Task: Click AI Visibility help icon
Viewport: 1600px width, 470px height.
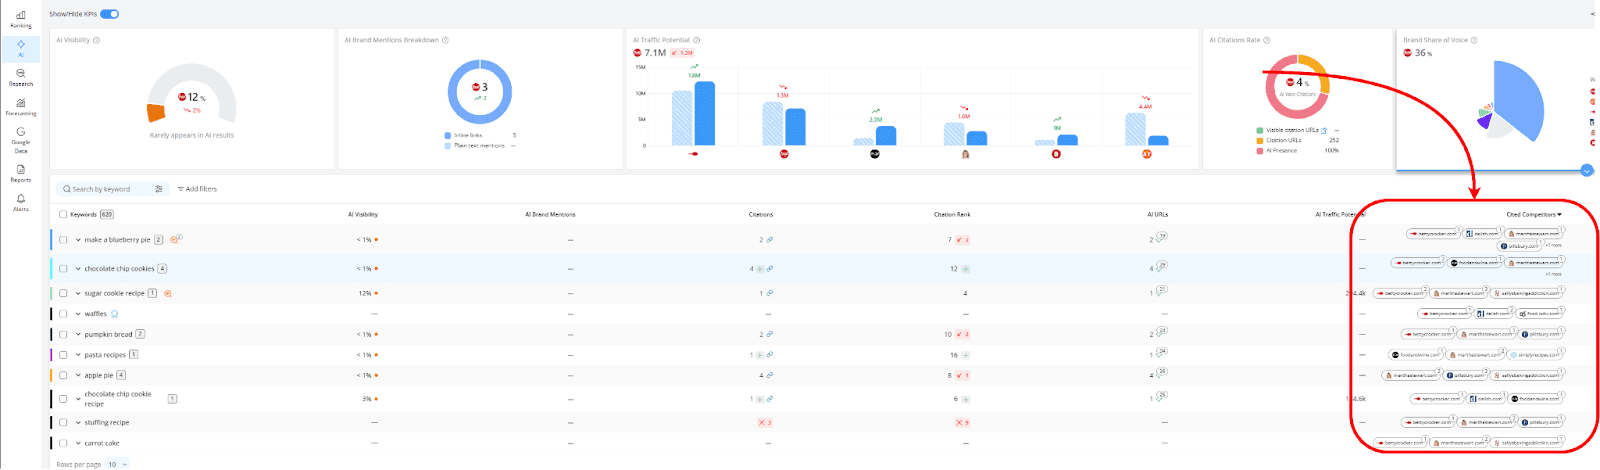Action: point(96,40)
